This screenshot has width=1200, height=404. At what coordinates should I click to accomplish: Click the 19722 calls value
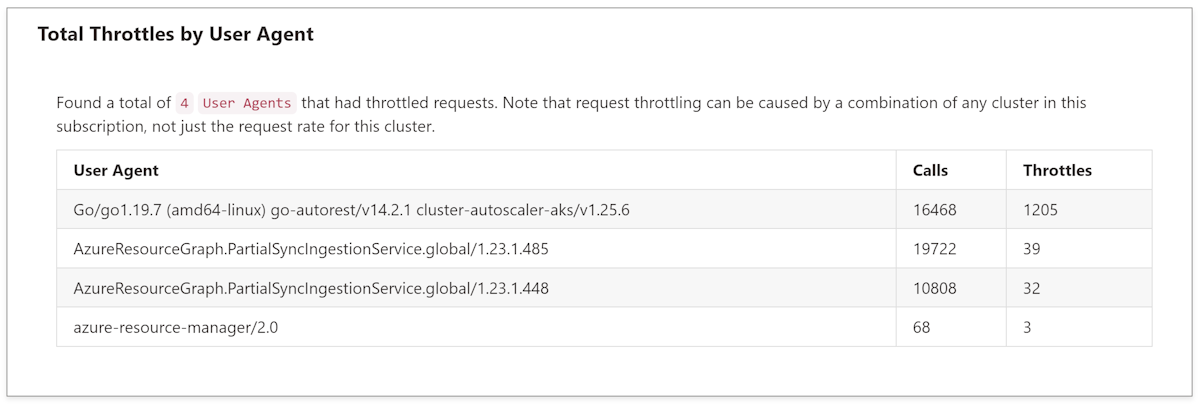point(935,249)
